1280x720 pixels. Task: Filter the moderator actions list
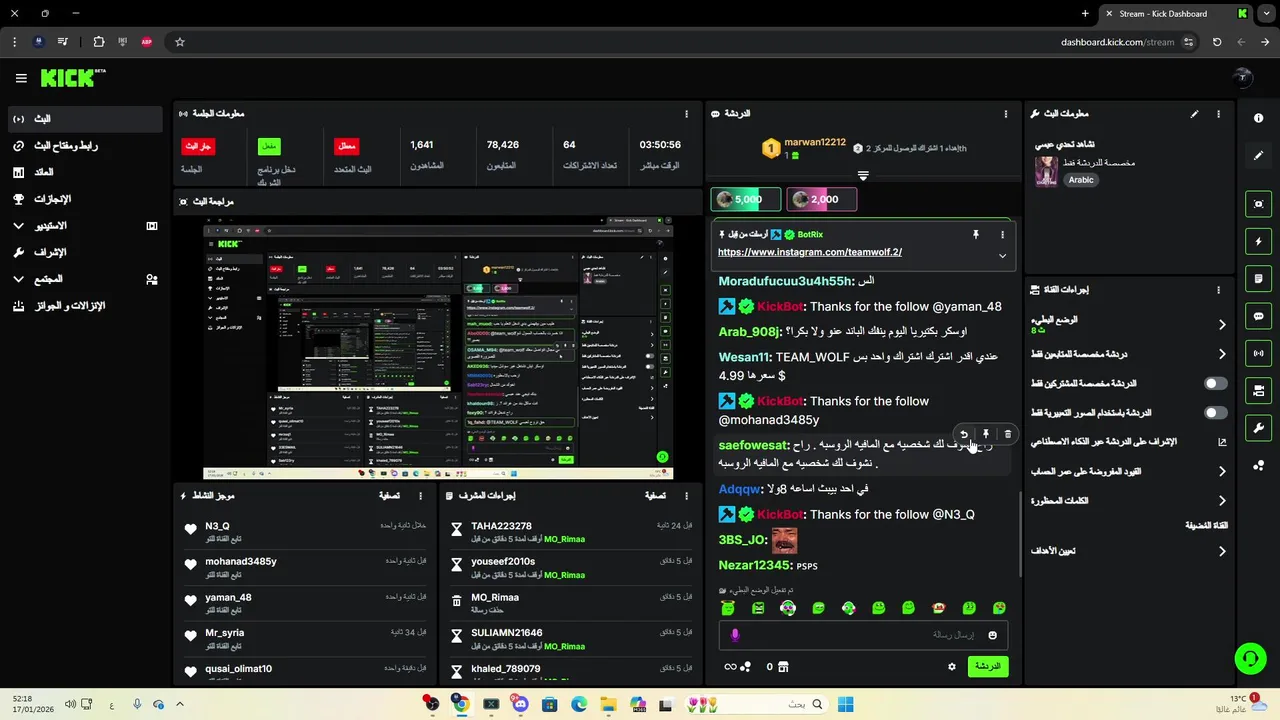point(655,495)
